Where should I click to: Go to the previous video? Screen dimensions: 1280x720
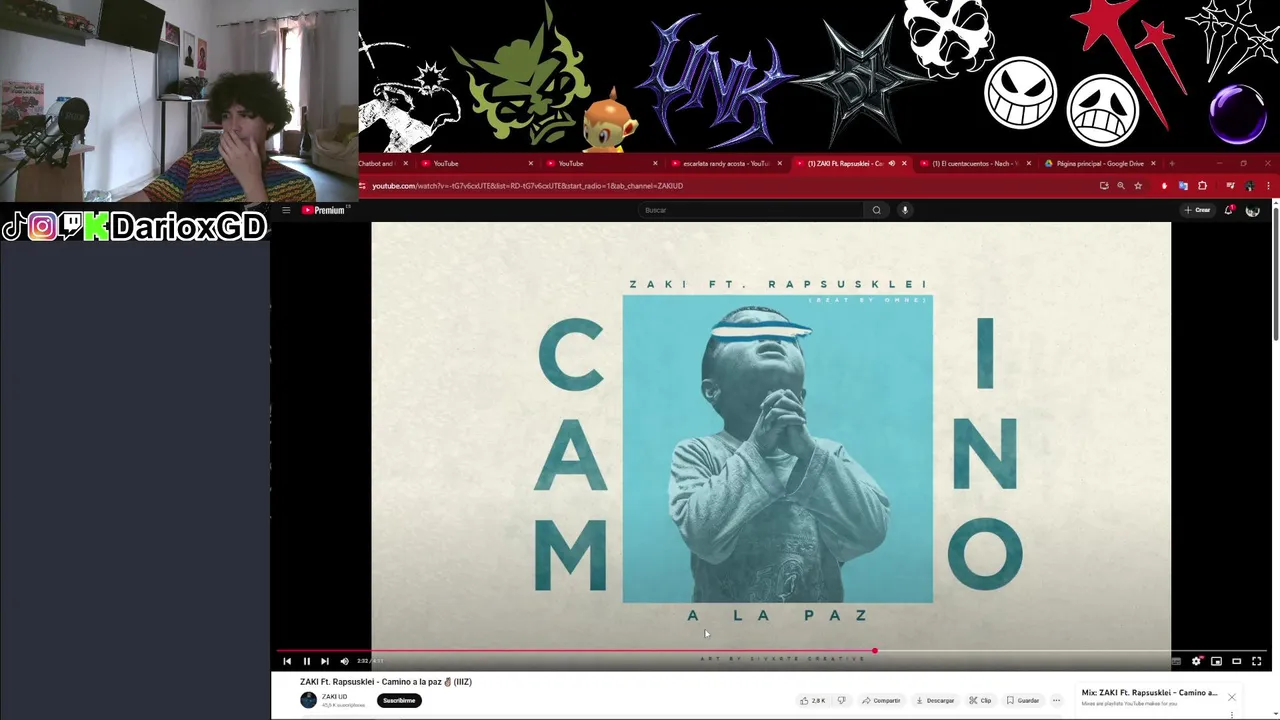tap(287, 661)
